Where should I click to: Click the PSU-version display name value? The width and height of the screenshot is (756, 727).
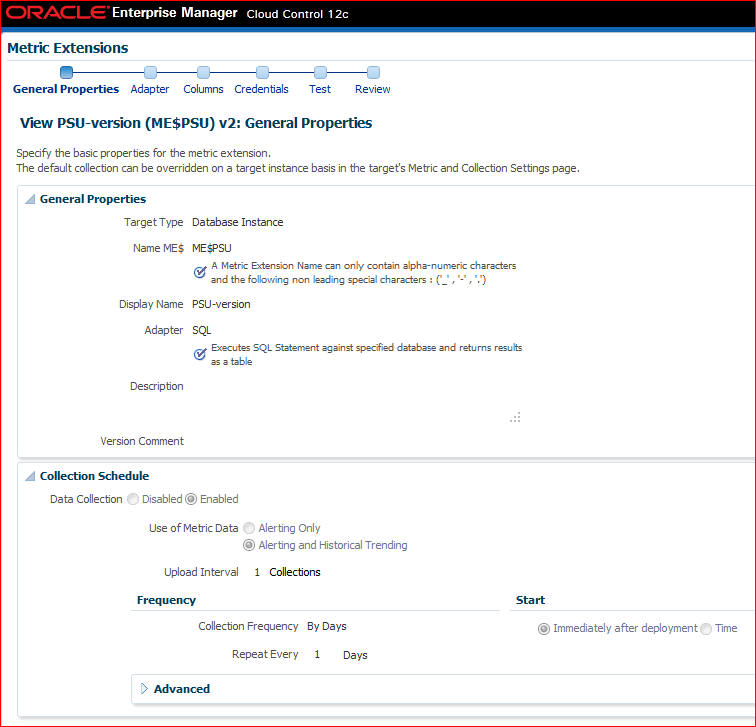[x=221, y=304]
